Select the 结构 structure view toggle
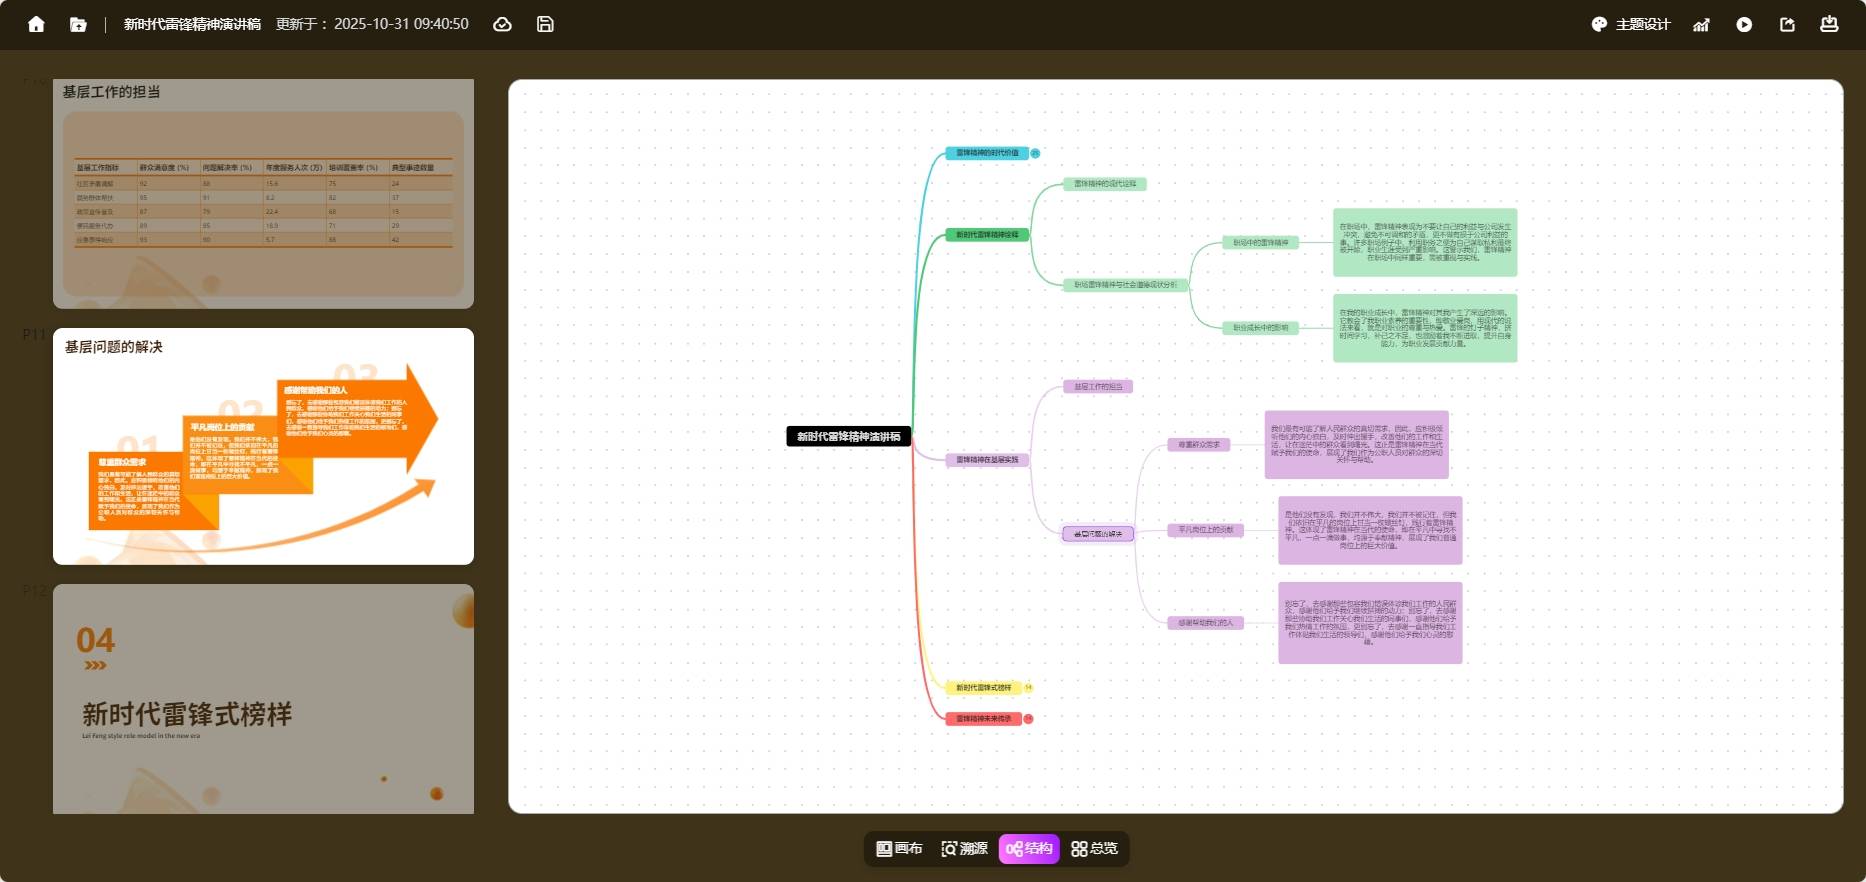Image resolution: width=1866 pixels, height=882 pixels. 1029,848
